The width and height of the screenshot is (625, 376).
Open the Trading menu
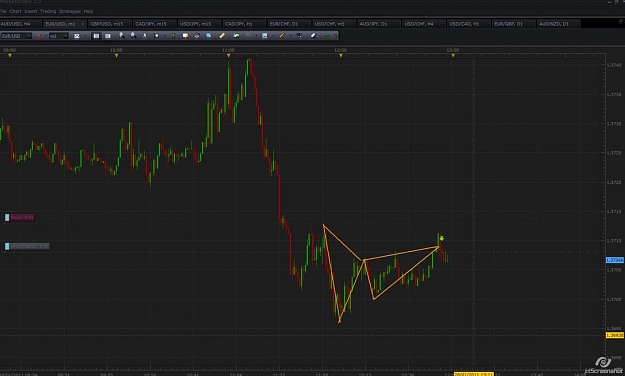tap(48, 11)
